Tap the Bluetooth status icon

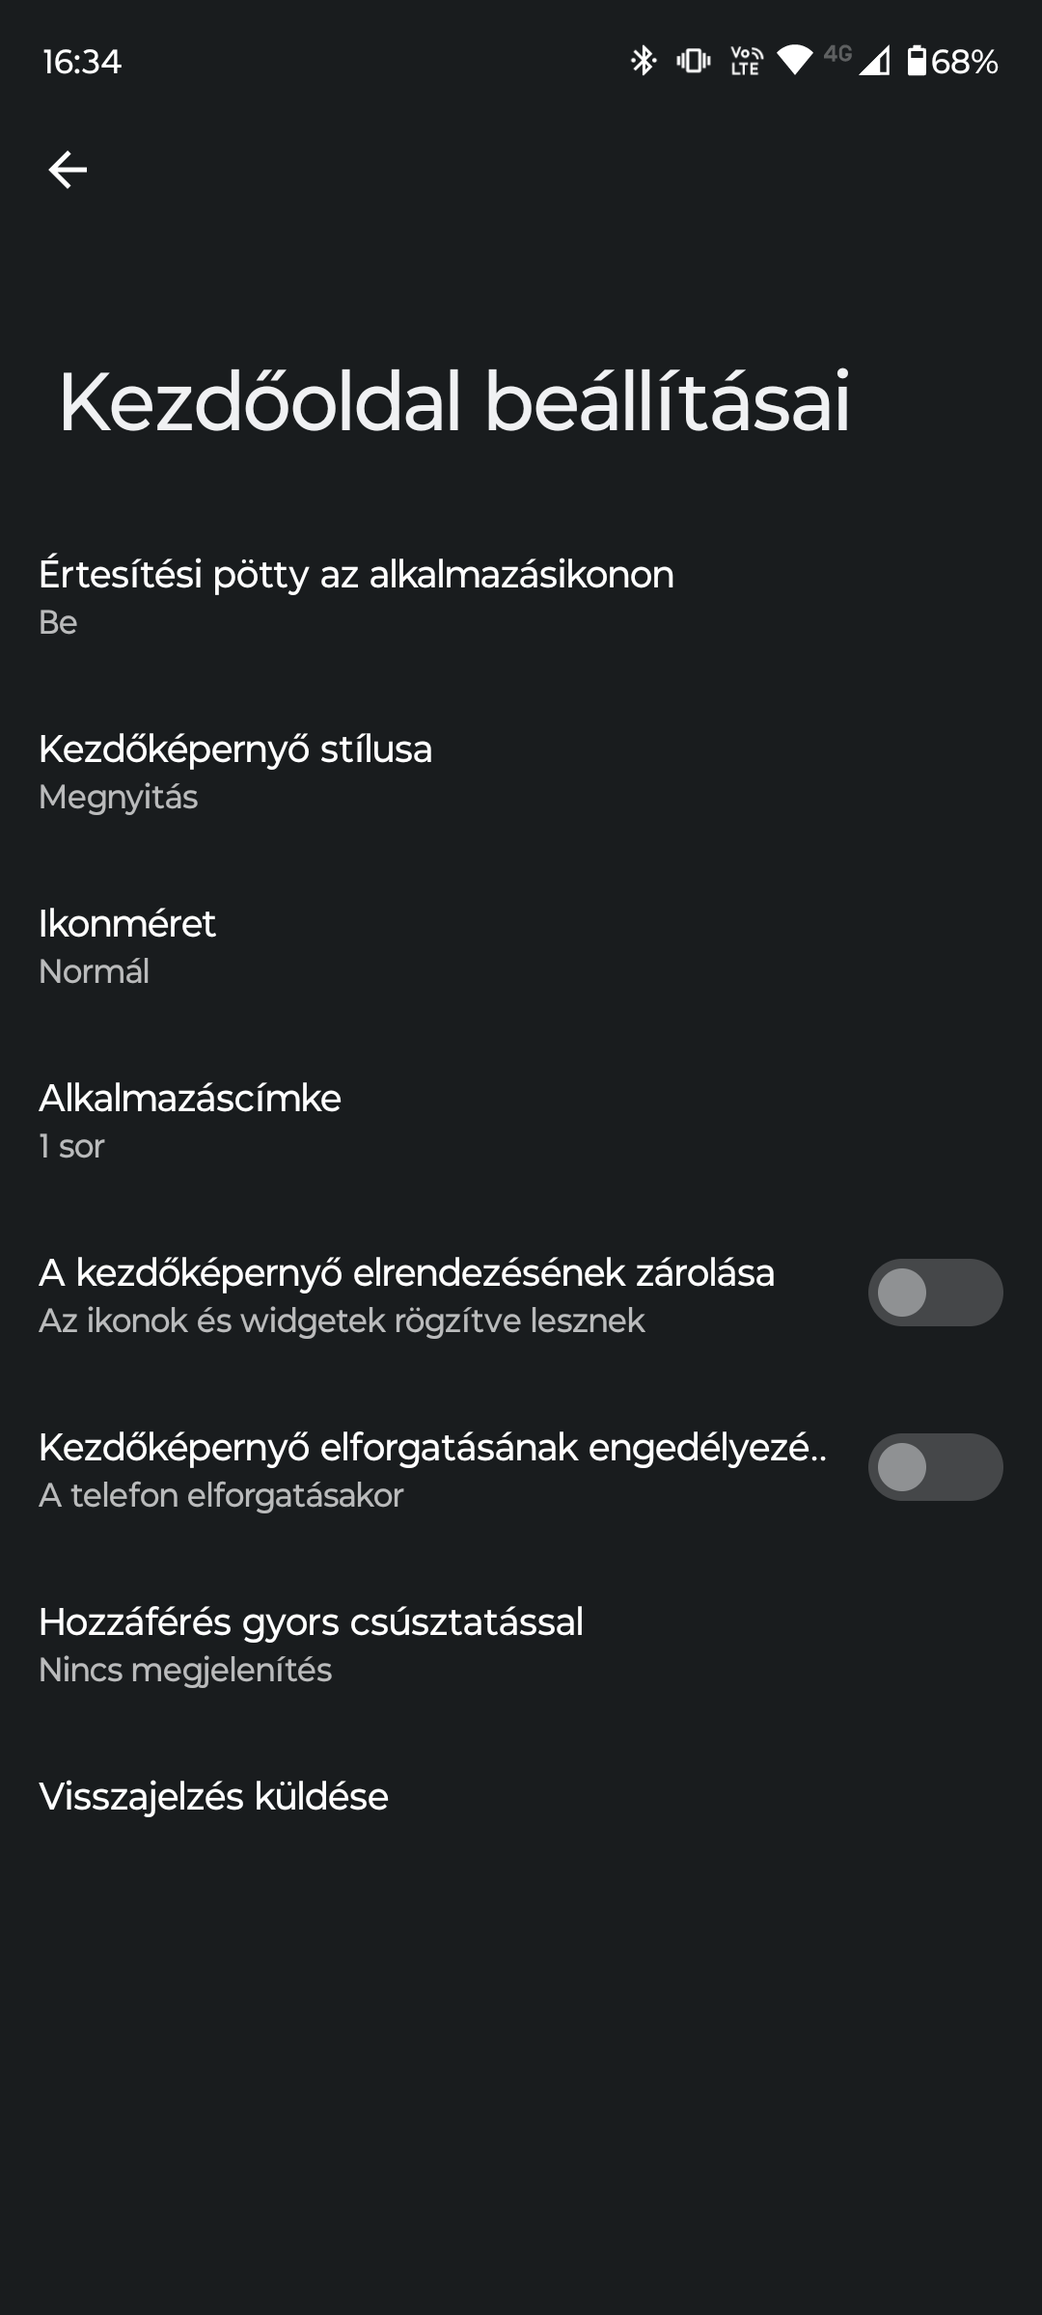(643, 62)
